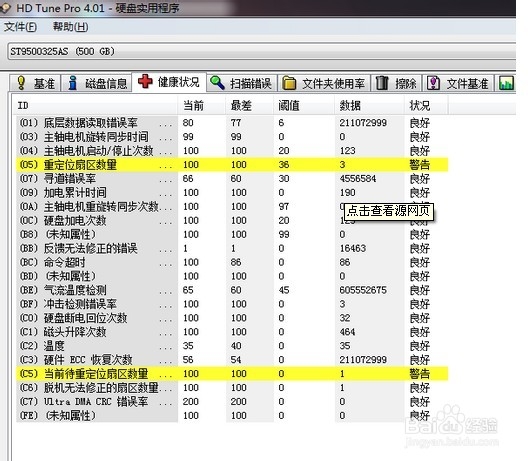Click data value 464 in row (C1)
Image resolution: width=528 pixels, height=461 pixels.
(347, 332)
